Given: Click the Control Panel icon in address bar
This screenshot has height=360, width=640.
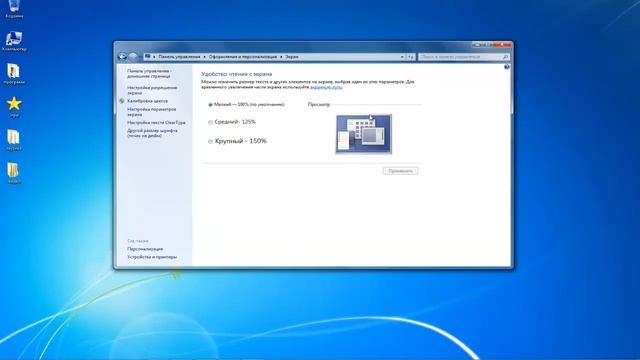Looking at the screenshot, I should (x=147, y=56).
